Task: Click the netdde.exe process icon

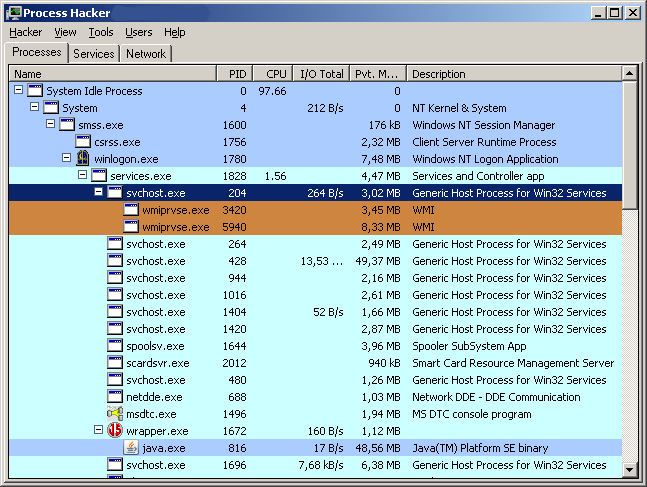Action: (115, 396)
